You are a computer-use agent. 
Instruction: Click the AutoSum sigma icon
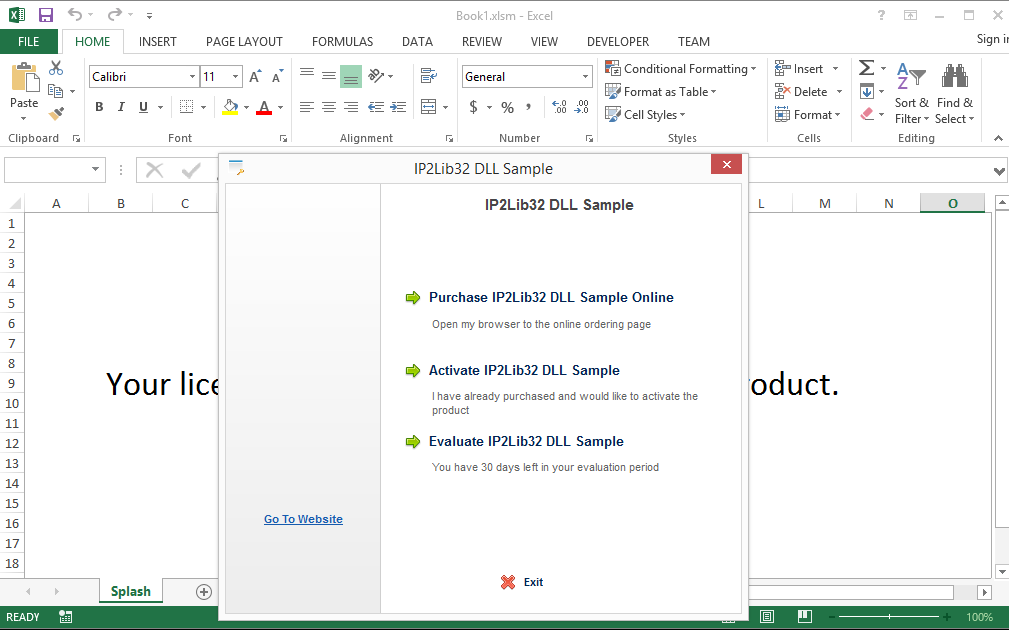[867, 68]
